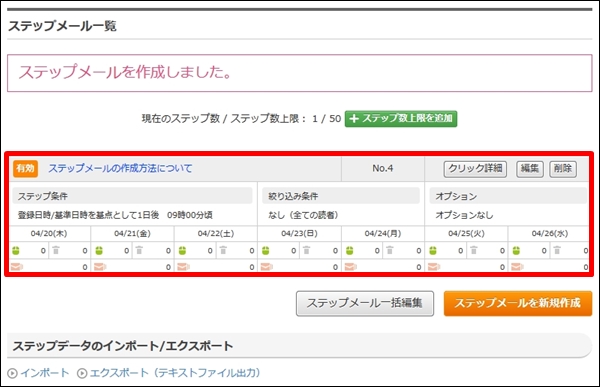Click the 04/22(土) date header

click(216, 234)
